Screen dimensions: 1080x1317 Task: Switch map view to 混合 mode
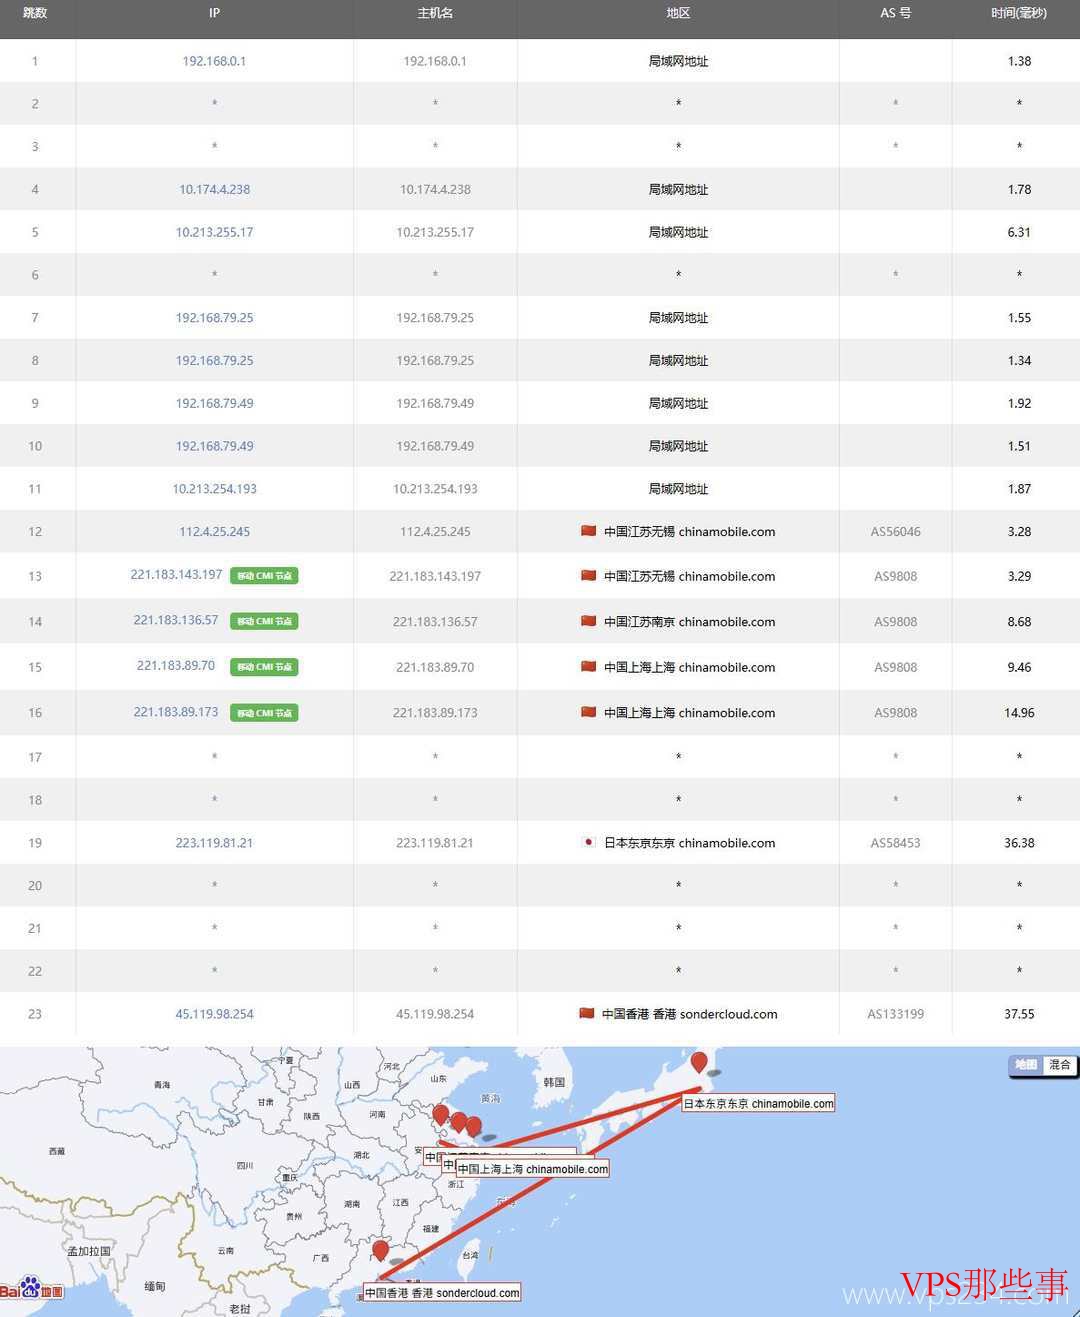[x=1059, y=1065]
